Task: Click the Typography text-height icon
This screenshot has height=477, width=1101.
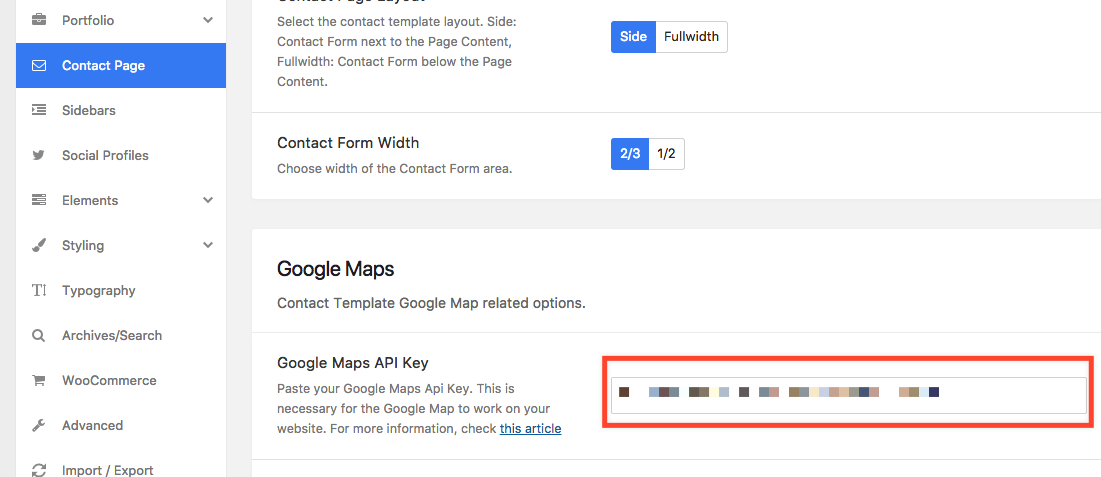Action: (x=39, y=290)
